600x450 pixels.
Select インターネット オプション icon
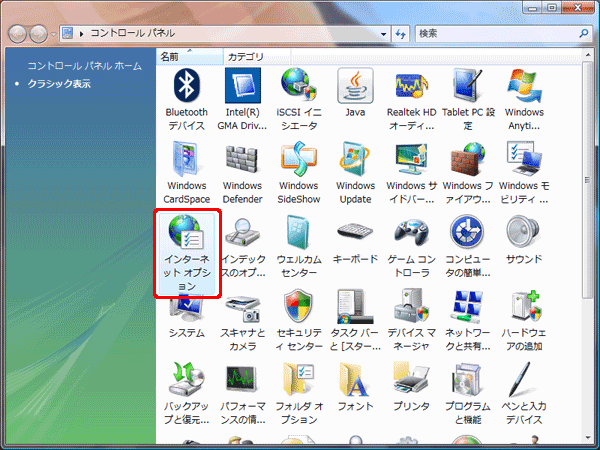(187, 253)
